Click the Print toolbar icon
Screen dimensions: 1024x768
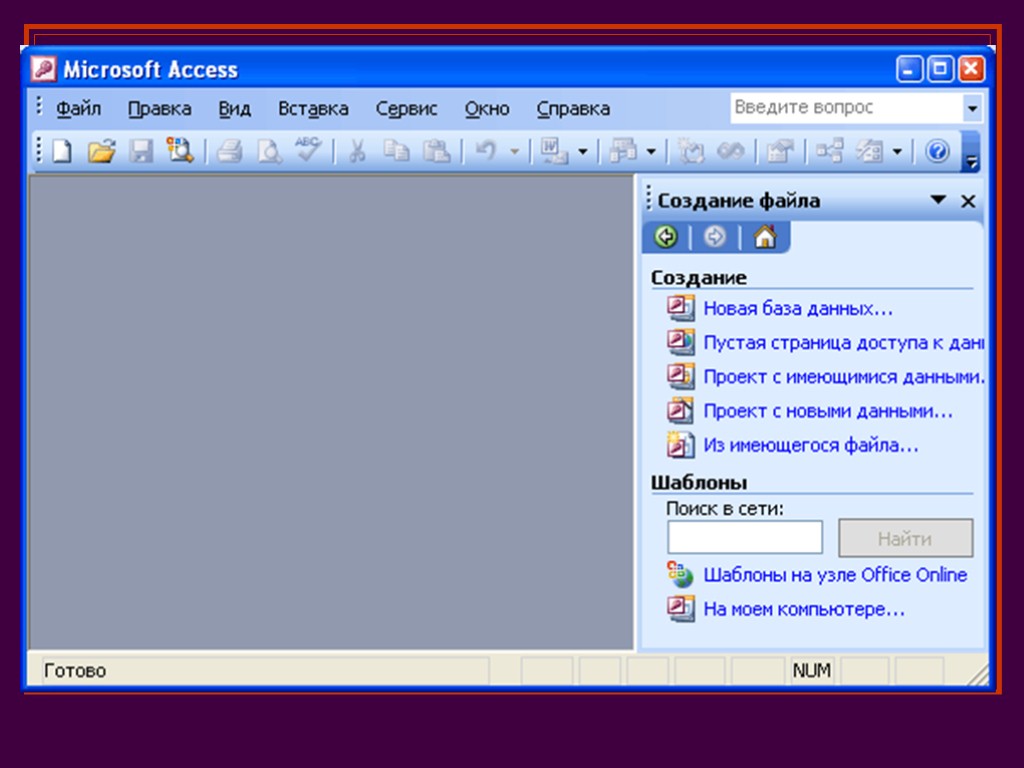(229, 152)
